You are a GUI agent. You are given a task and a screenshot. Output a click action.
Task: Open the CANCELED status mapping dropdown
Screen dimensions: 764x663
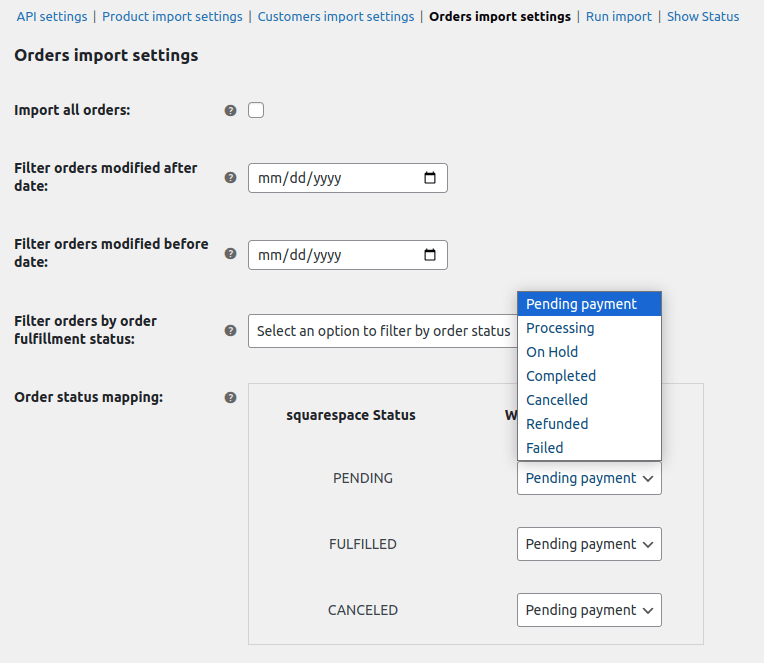tap(589, 610)
